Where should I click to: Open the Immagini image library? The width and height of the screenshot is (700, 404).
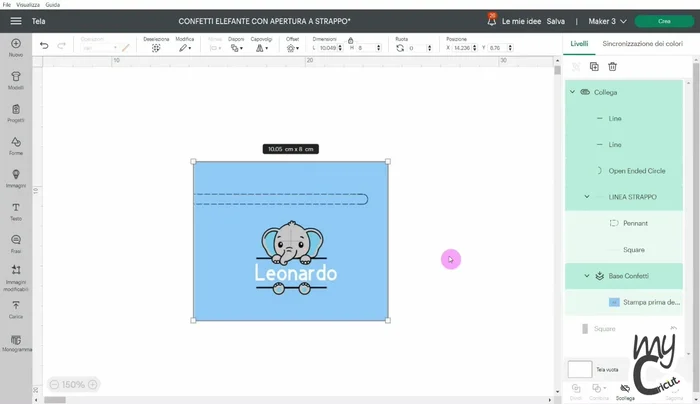click(15, 178)
